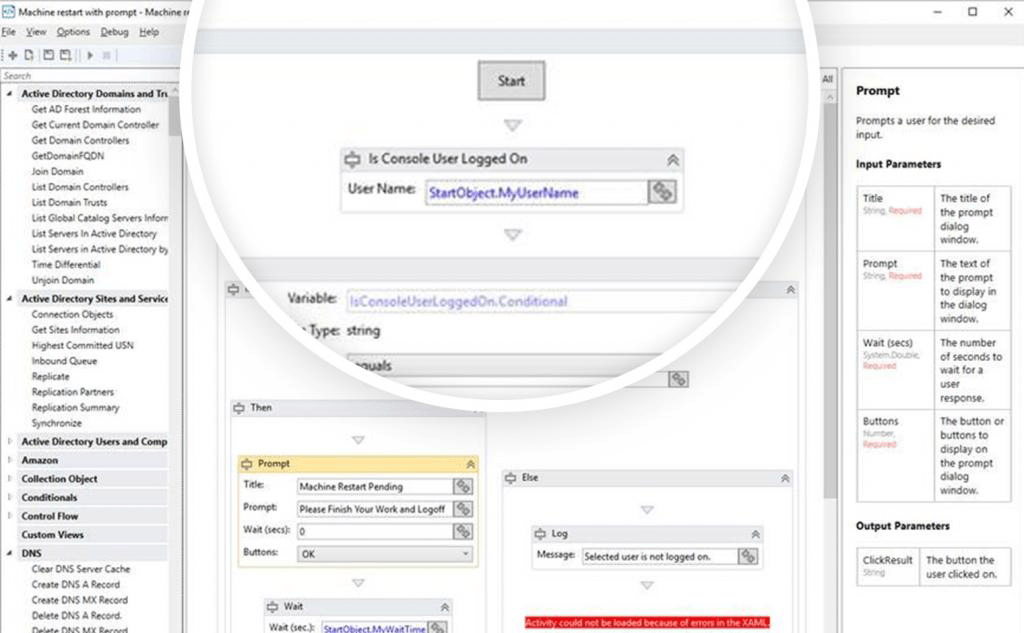Click ClickResult in Output Parameters table
Screen dimensions: 1024x633
point(886,560)
